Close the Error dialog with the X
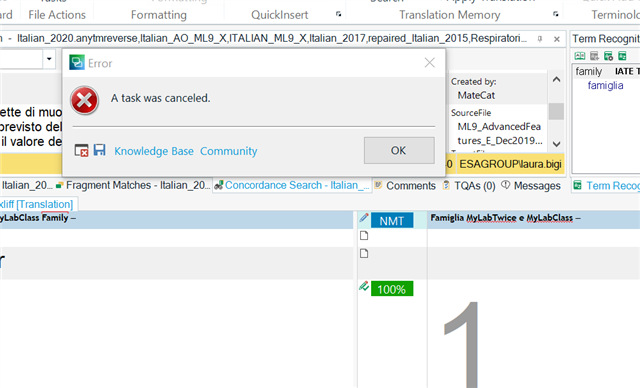The height and width of the screenshot is (388, 640). click(x=429, y=62)
